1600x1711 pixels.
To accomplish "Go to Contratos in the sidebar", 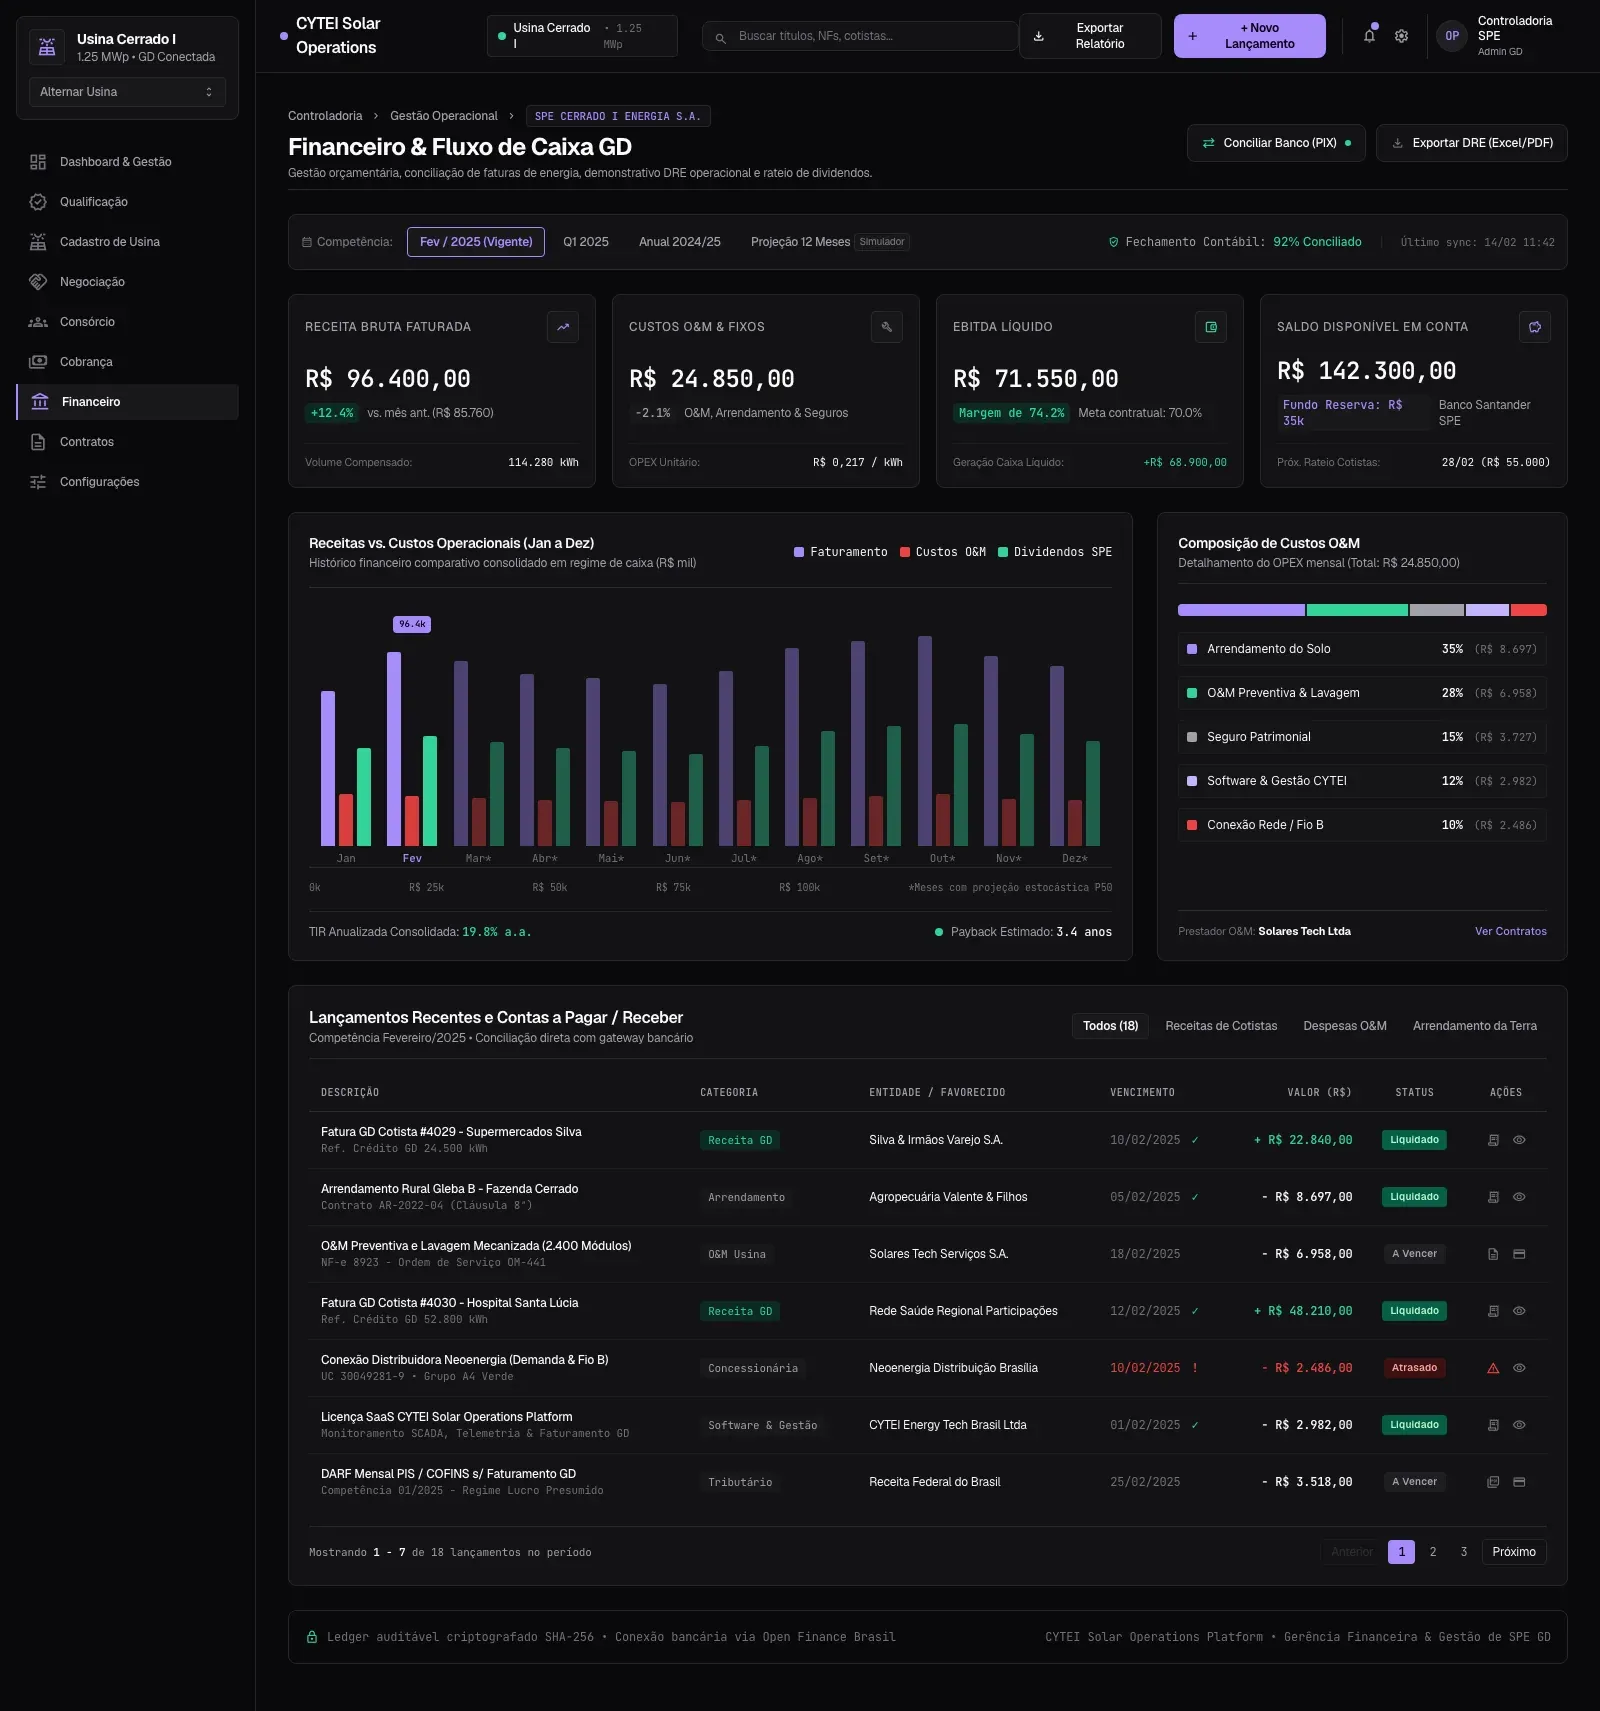I will pyautogui.click(x=127, y=442).
